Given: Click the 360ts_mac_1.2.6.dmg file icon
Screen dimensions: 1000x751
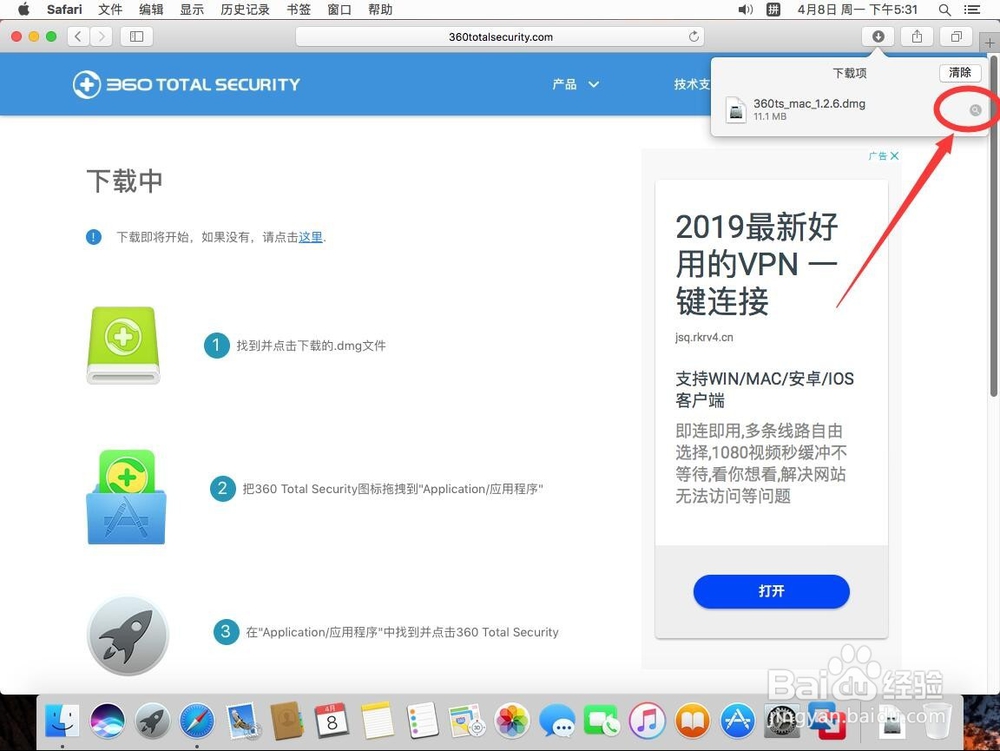Looking at the screenshot, I should [736, 110].
